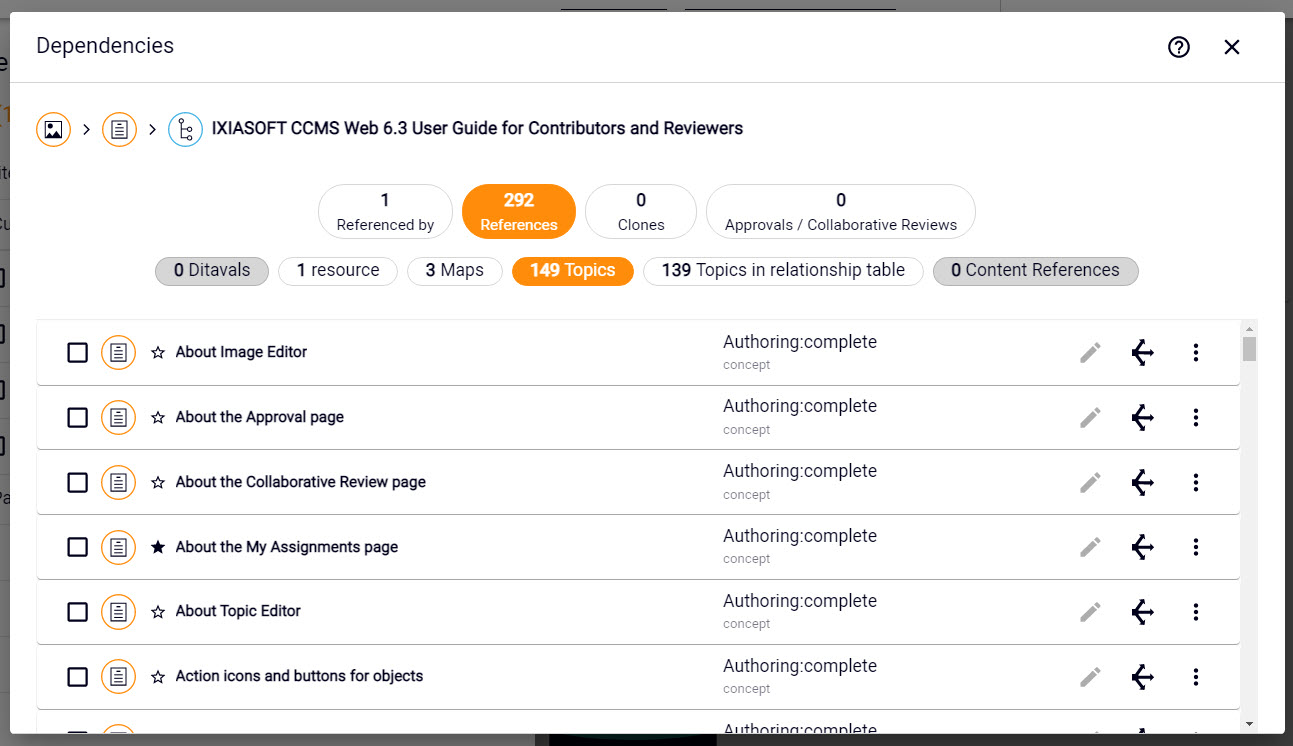Viewport: 1293px width, 746px height.
Task: Unfavorite About the My Assignments page star
Action: point(158,548)
